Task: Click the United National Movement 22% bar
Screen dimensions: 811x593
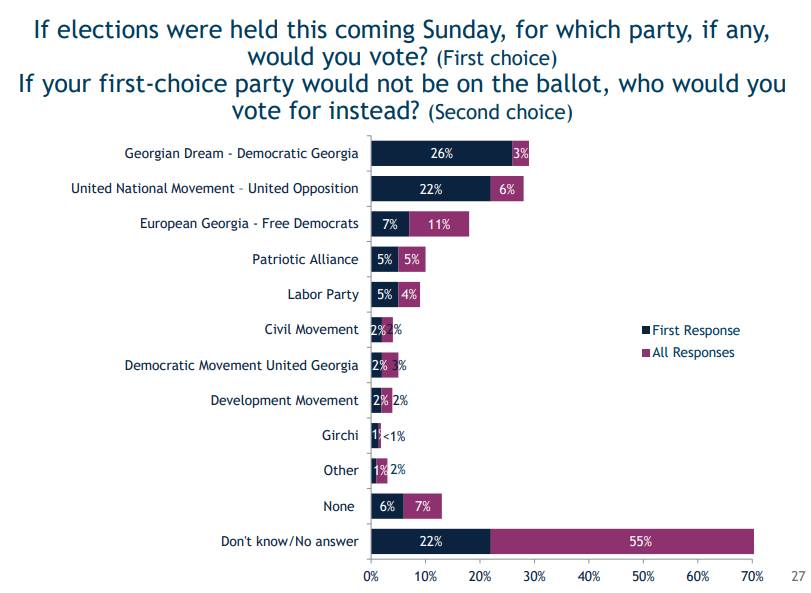Action: click(431, 189)
